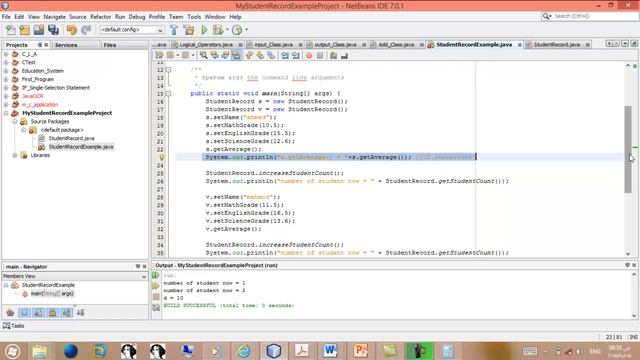Click the Internet Explorer taskbar icon
The width and height of the screenshot is (640, 360).
pos(244,351)
